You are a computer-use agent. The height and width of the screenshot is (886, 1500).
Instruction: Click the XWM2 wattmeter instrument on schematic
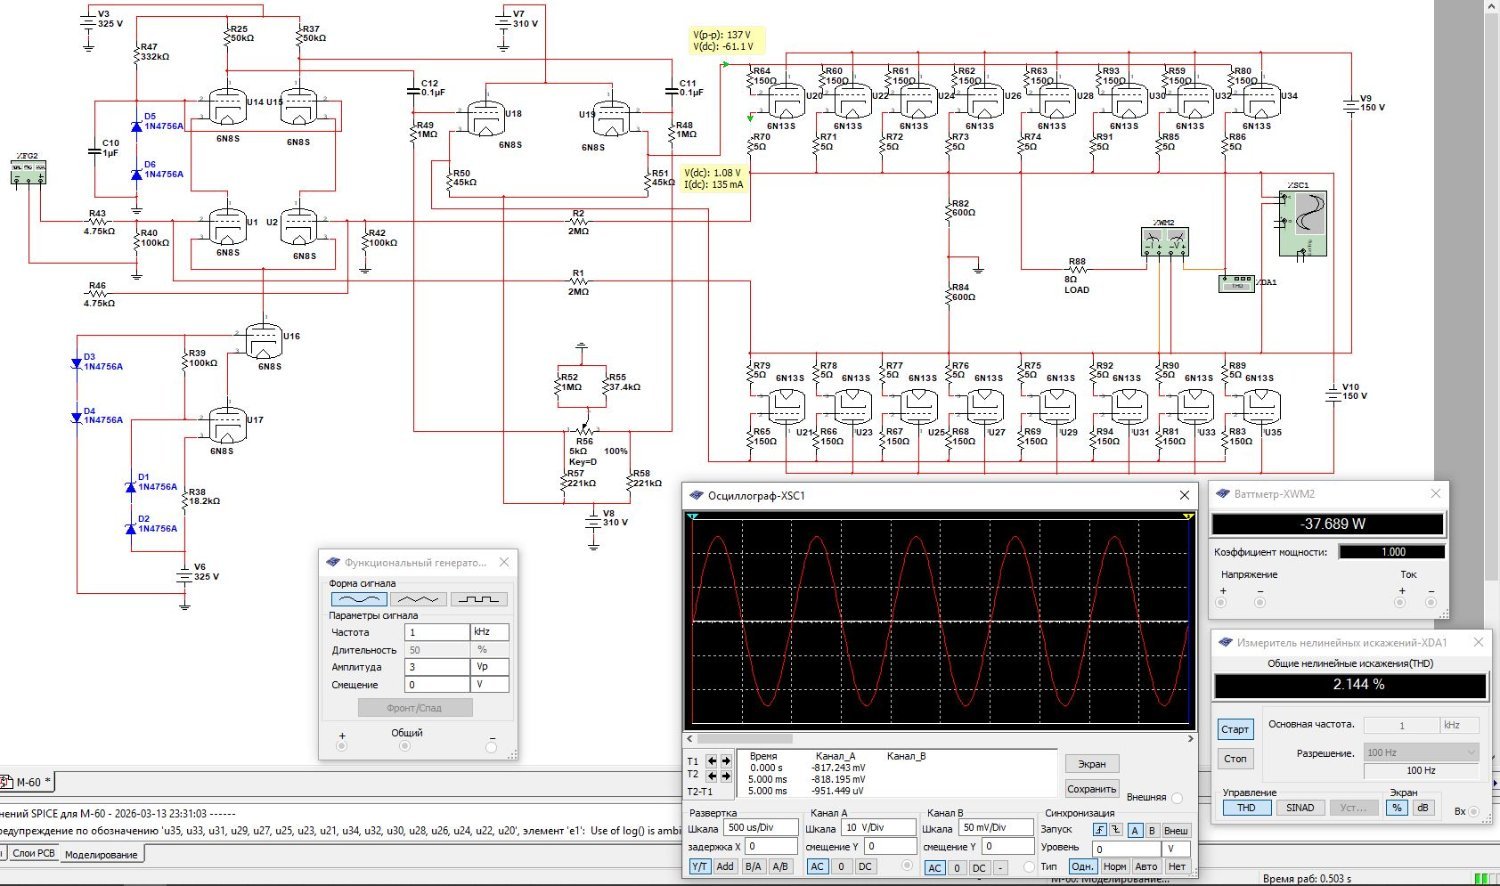pyautogui.click(x=1164, y=241)
